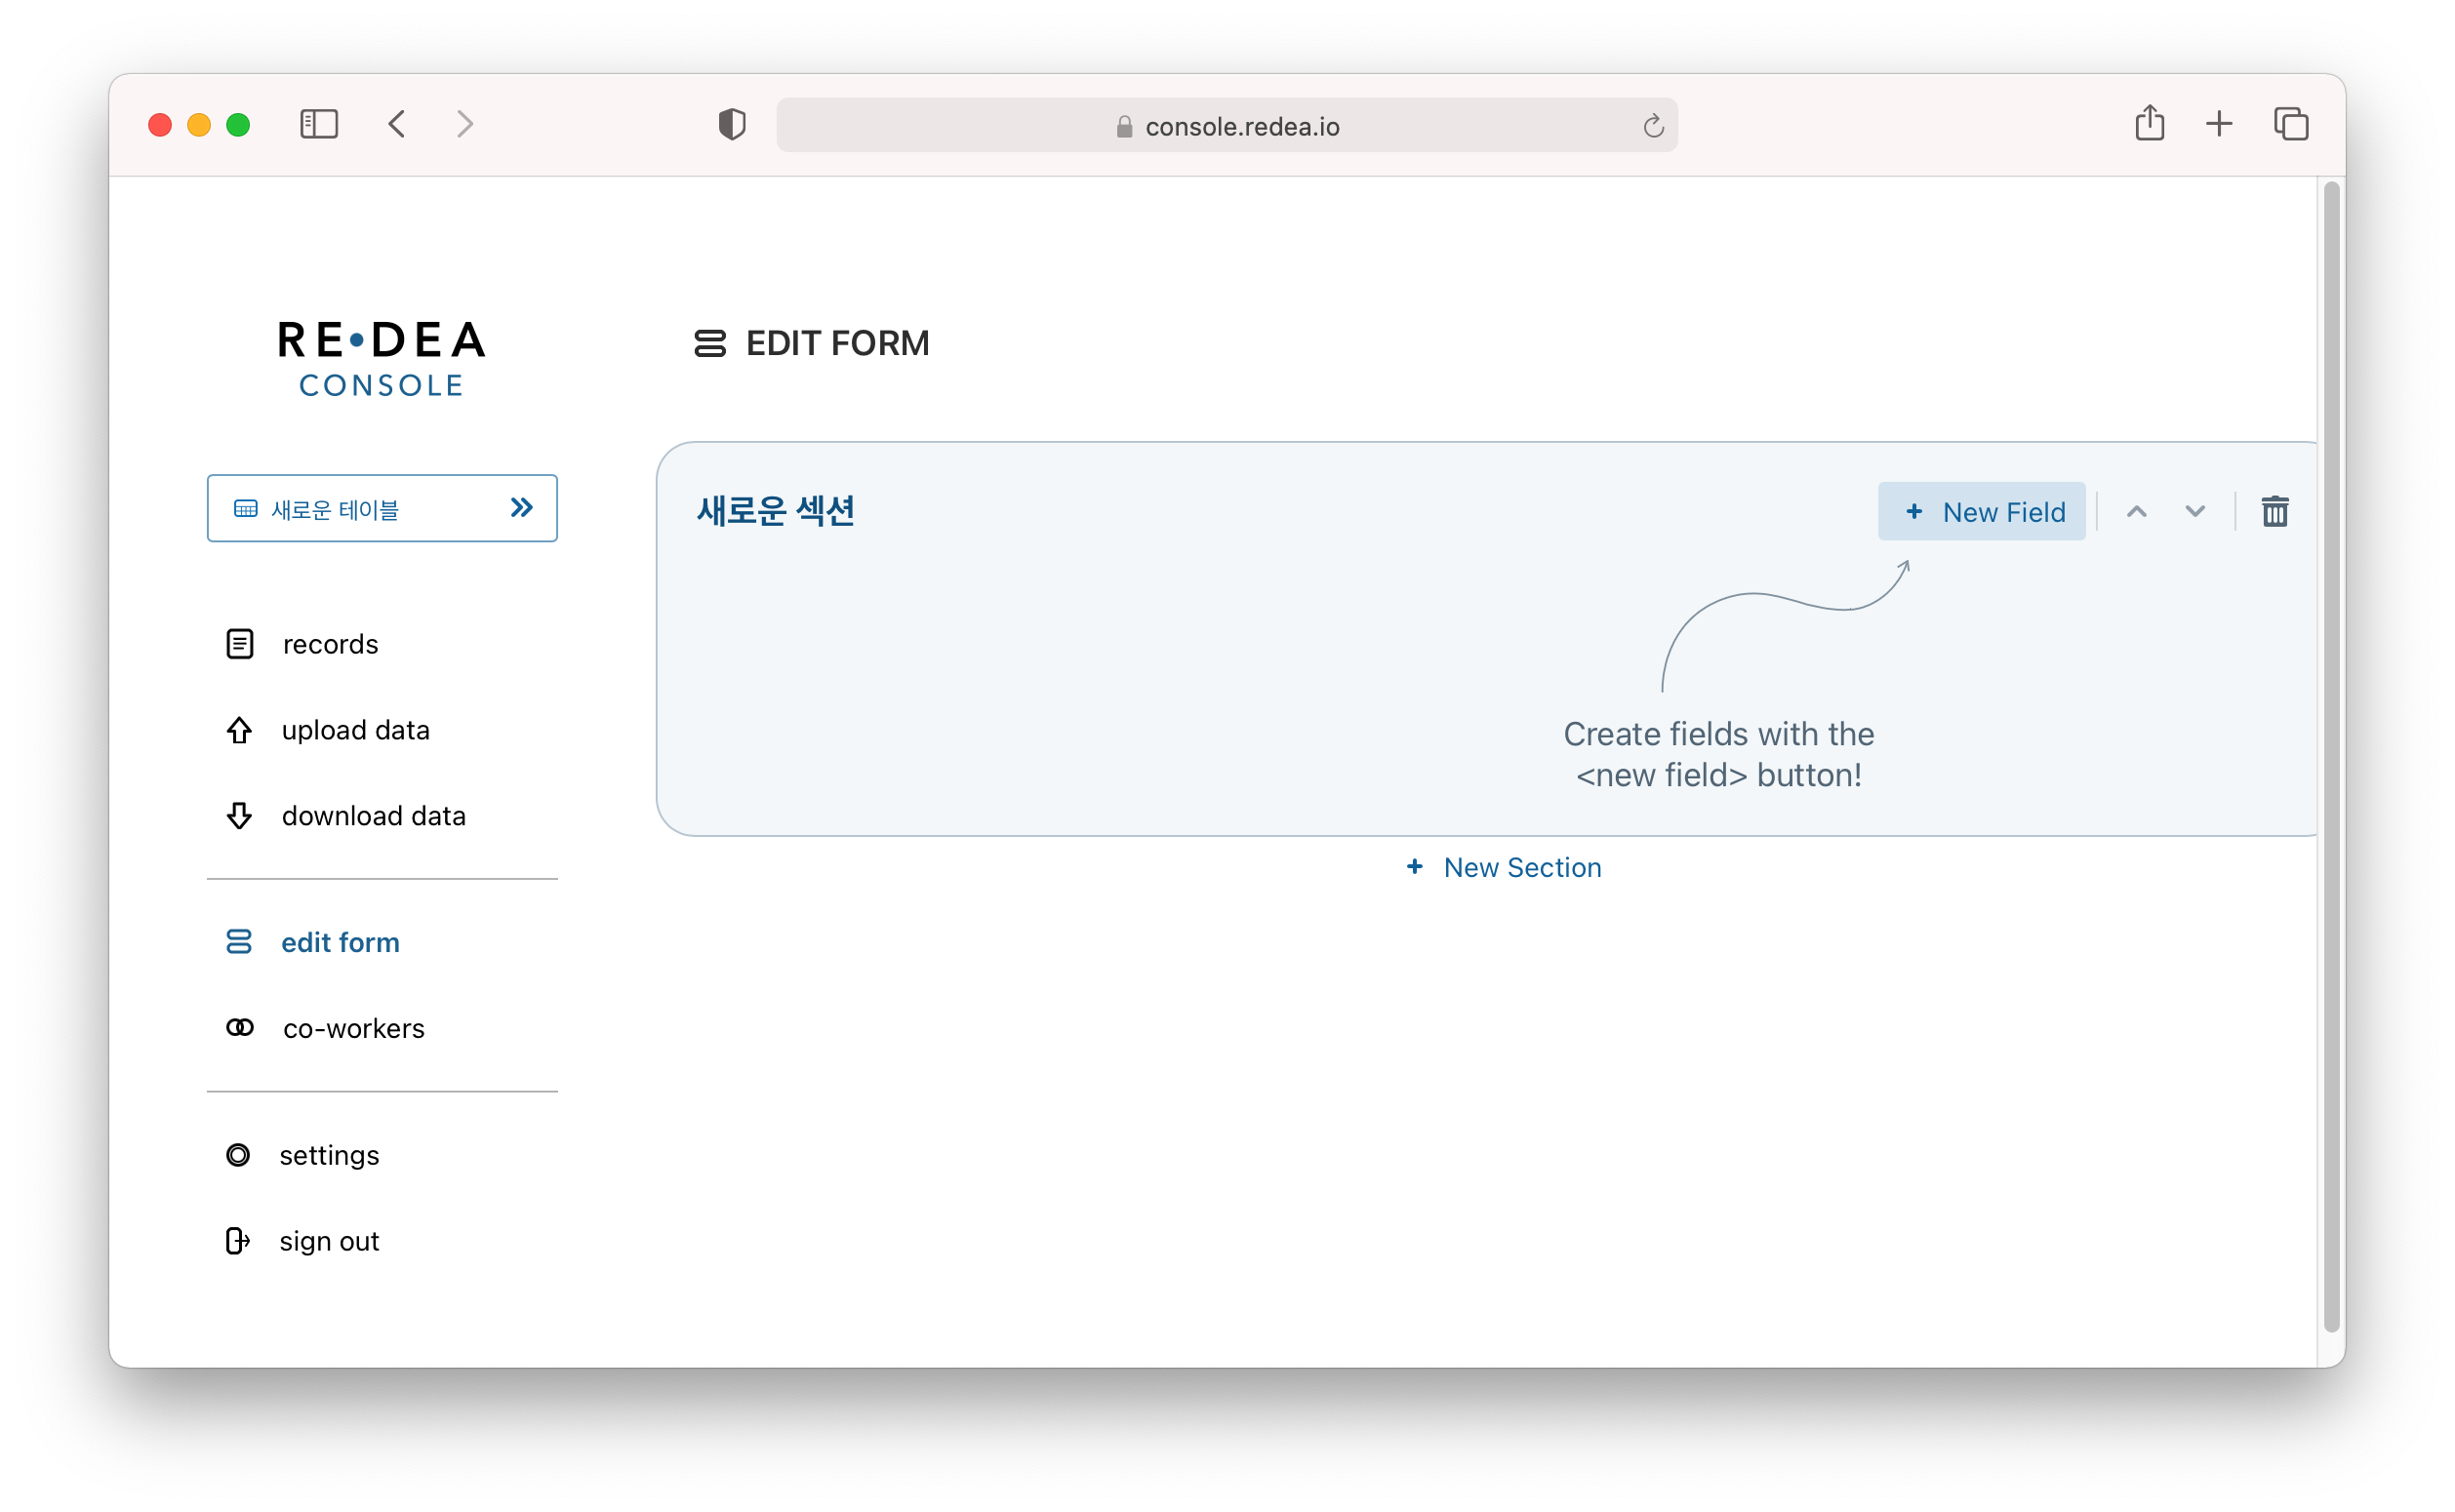Add a New Section
This screenshot has height=1512, width=2455.
[1503, 867]
